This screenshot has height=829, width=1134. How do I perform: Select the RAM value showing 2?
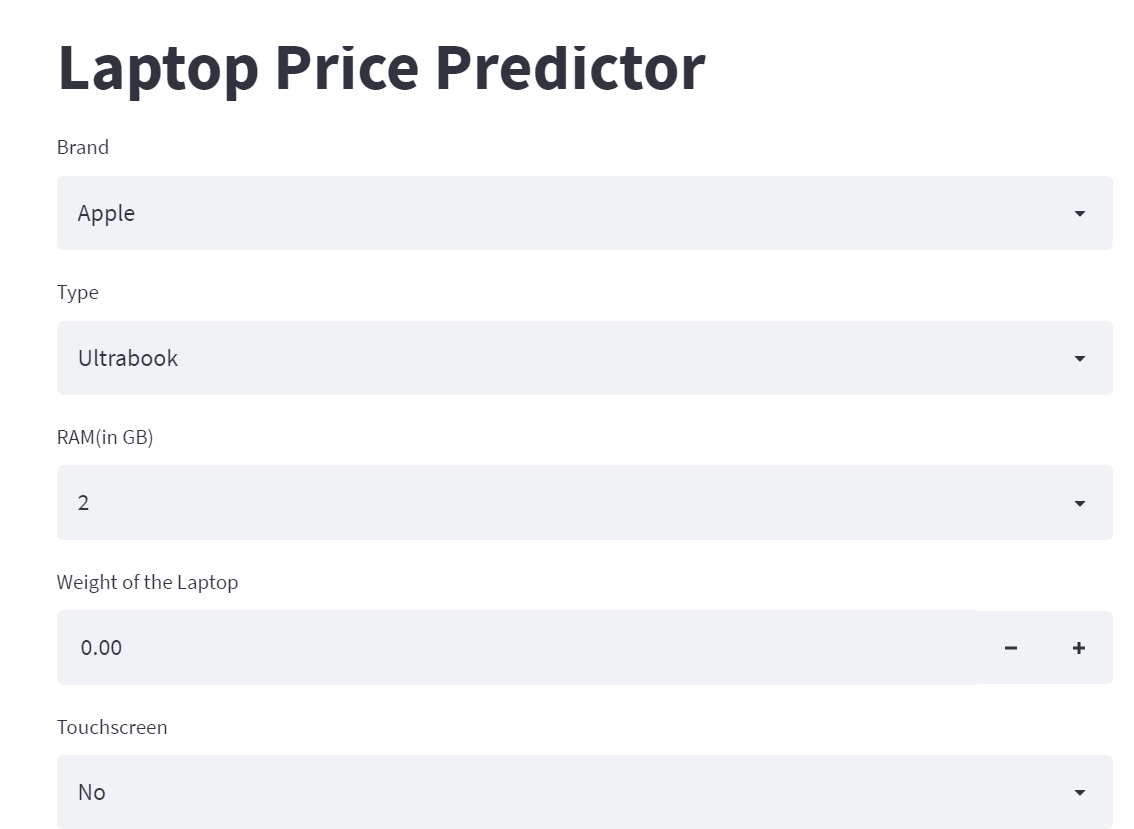click(84, 502)
